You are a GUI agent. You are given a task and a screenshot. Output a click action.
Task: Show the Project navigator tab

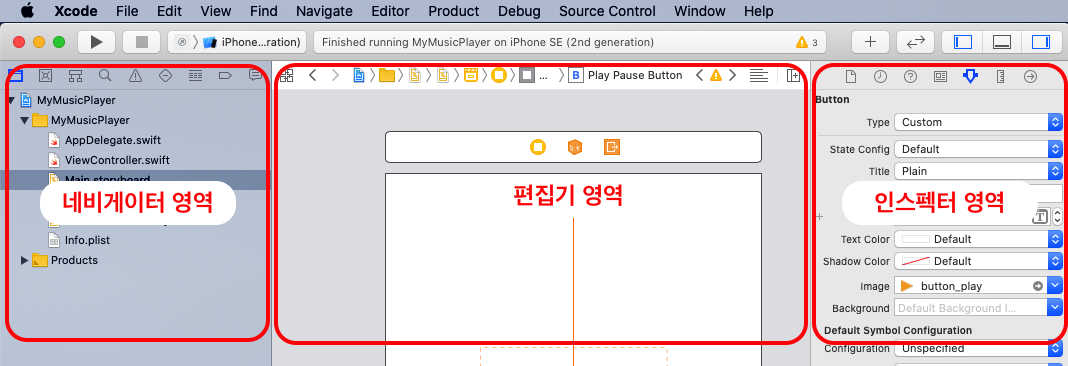point(15,76)
